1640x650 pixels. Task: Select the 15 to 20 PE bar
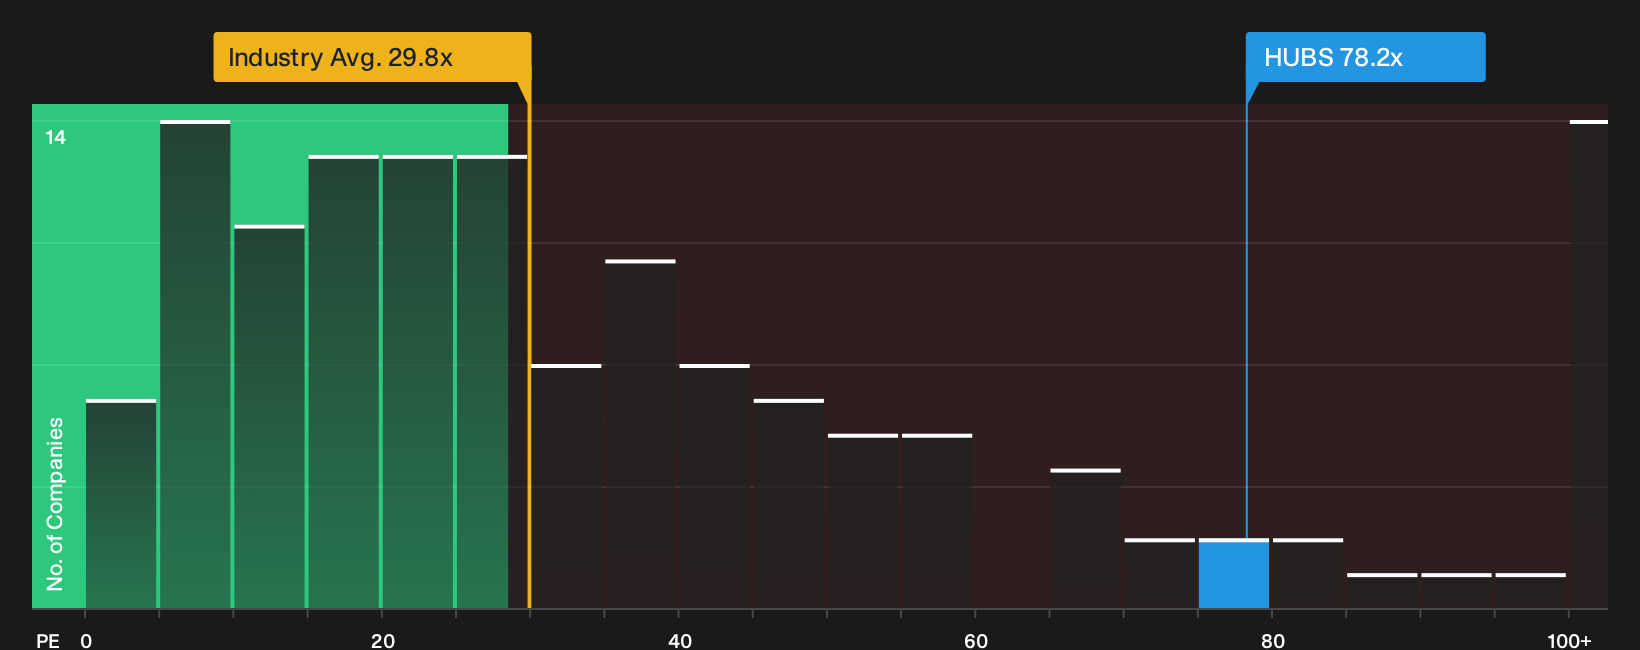point(344,382)
